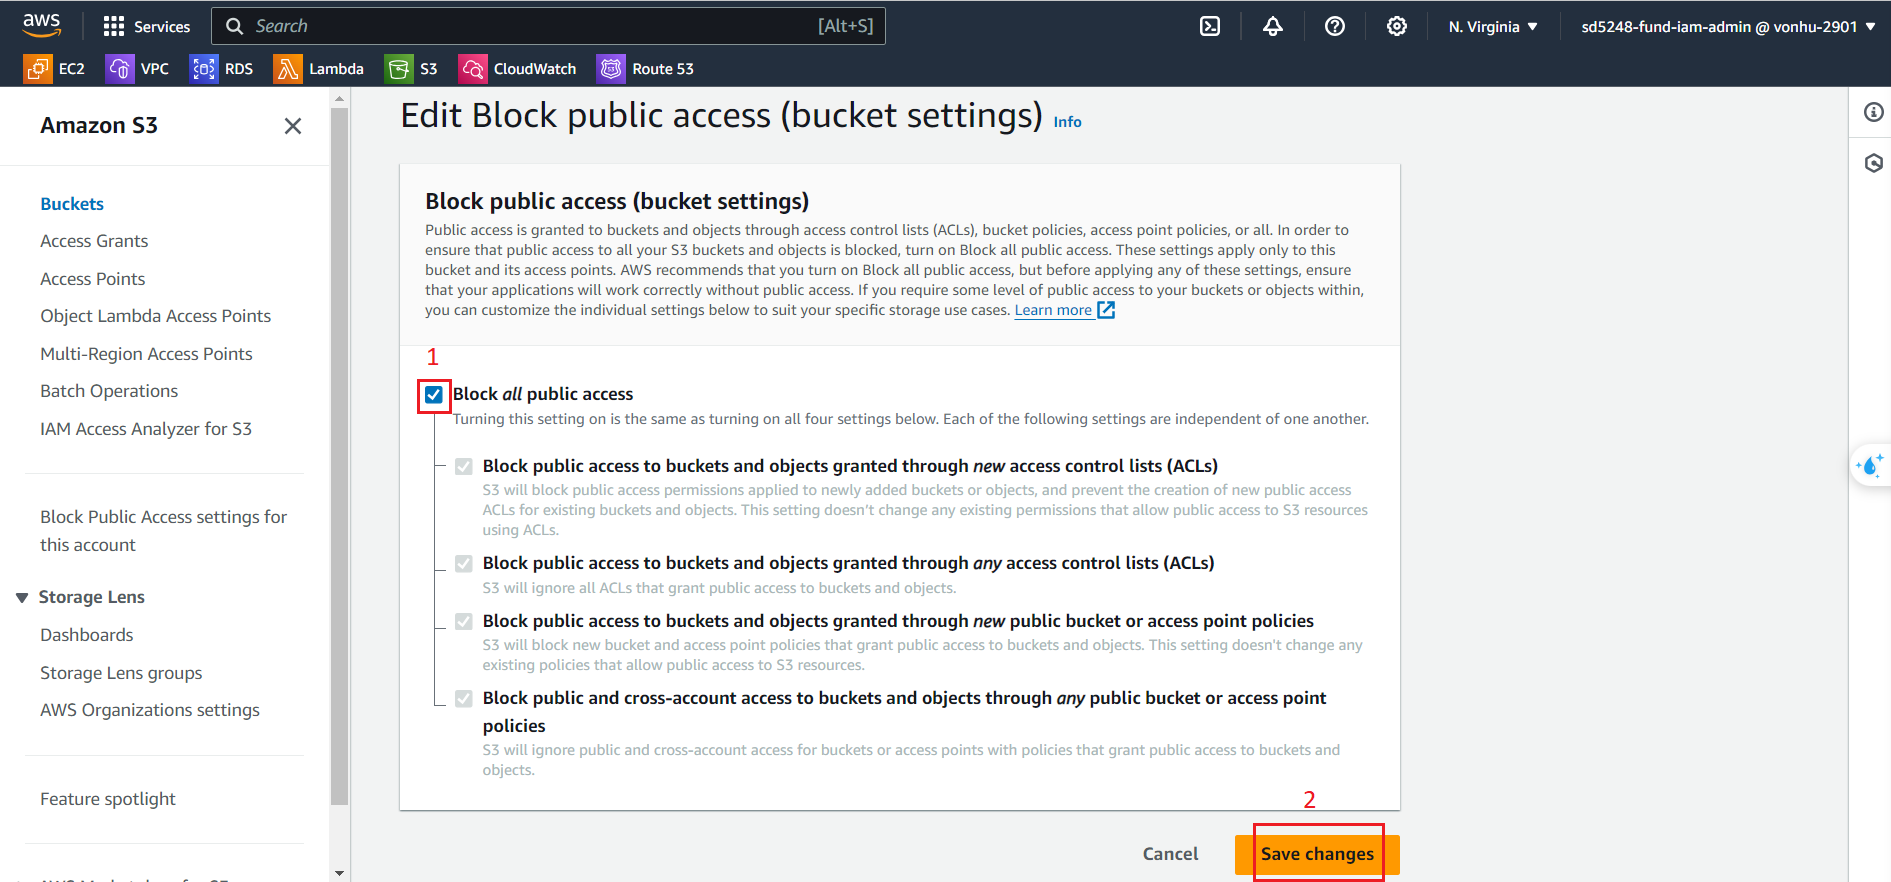Open the CloudWatch service shortcut
The height and width of the screenshot is (882, 1891).
[517, 68]
